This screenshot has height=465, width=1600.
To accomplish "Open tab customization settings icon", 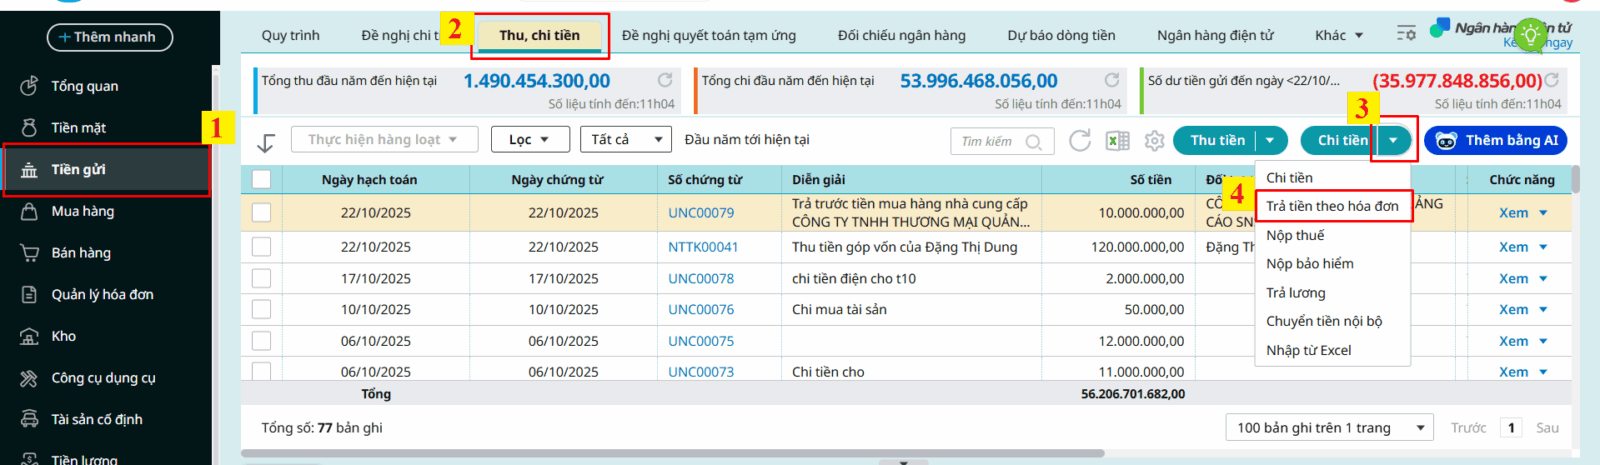I will click(1406, 34).
